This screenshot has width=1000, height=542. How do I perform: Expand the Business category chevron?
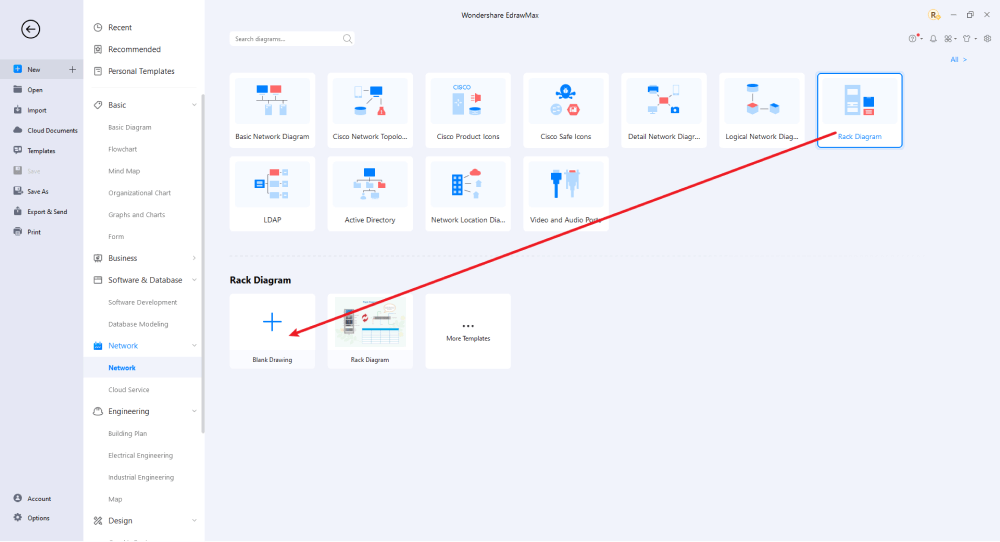[x=194, y=258]
